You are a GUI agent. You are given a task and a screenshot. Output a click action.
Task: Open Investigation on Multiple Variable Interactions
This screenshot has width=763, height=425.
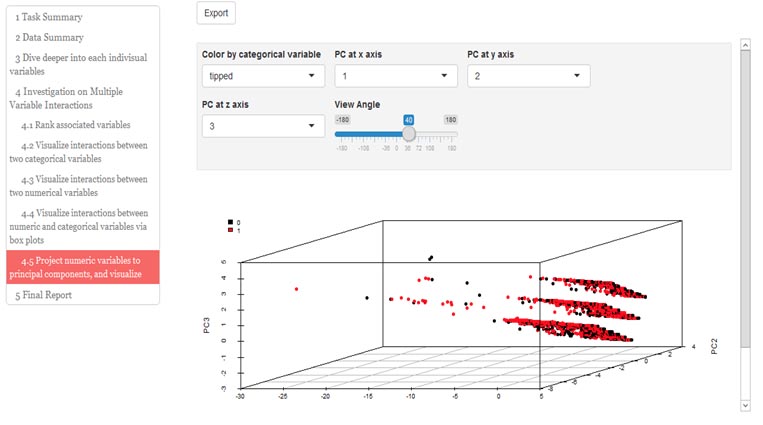(78, 98)
